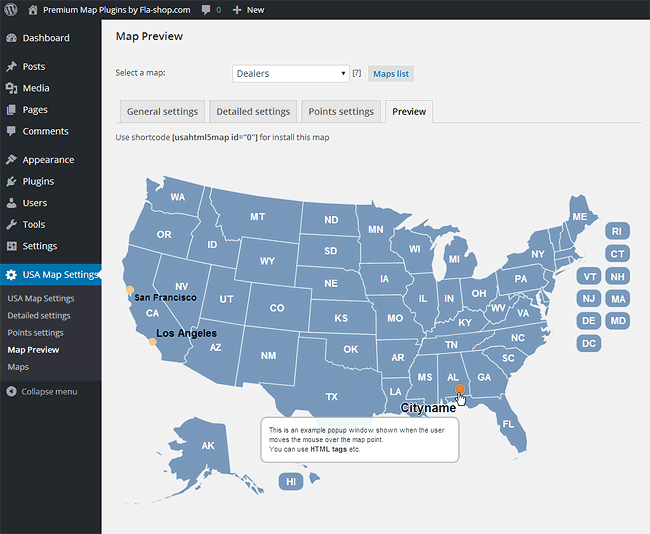Click the MA state button
The image size is (650, 534).
(617, 299)
